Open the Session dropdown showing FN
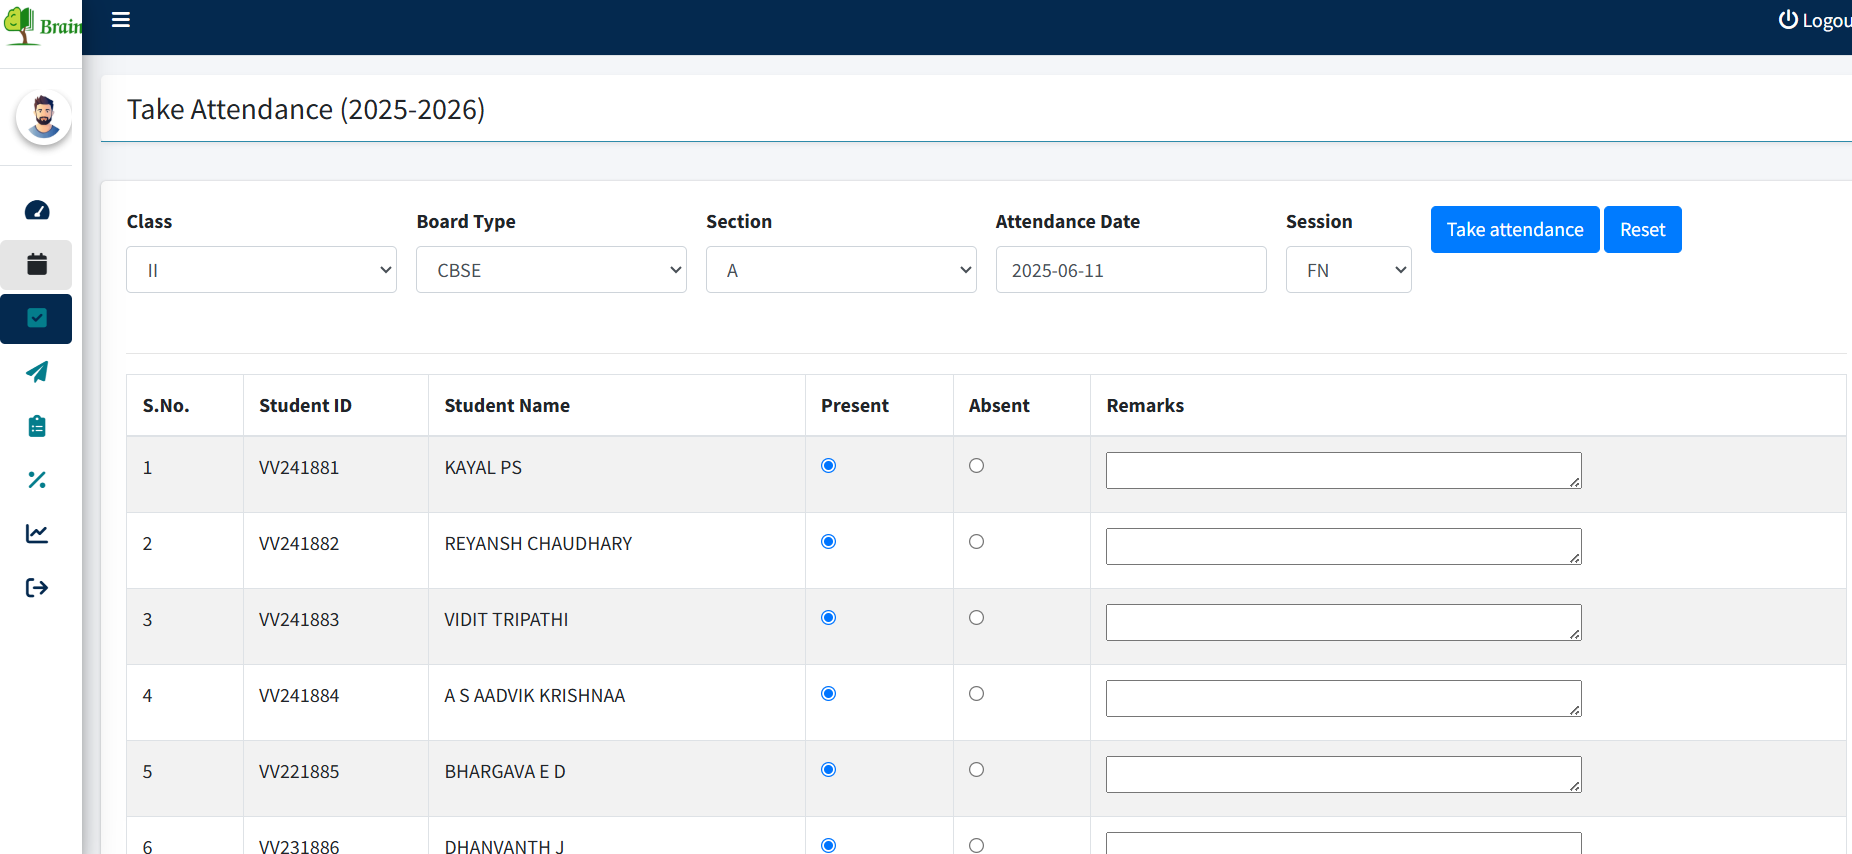Viewport: 1852px width, 854px height. [x=1348, y=270]
